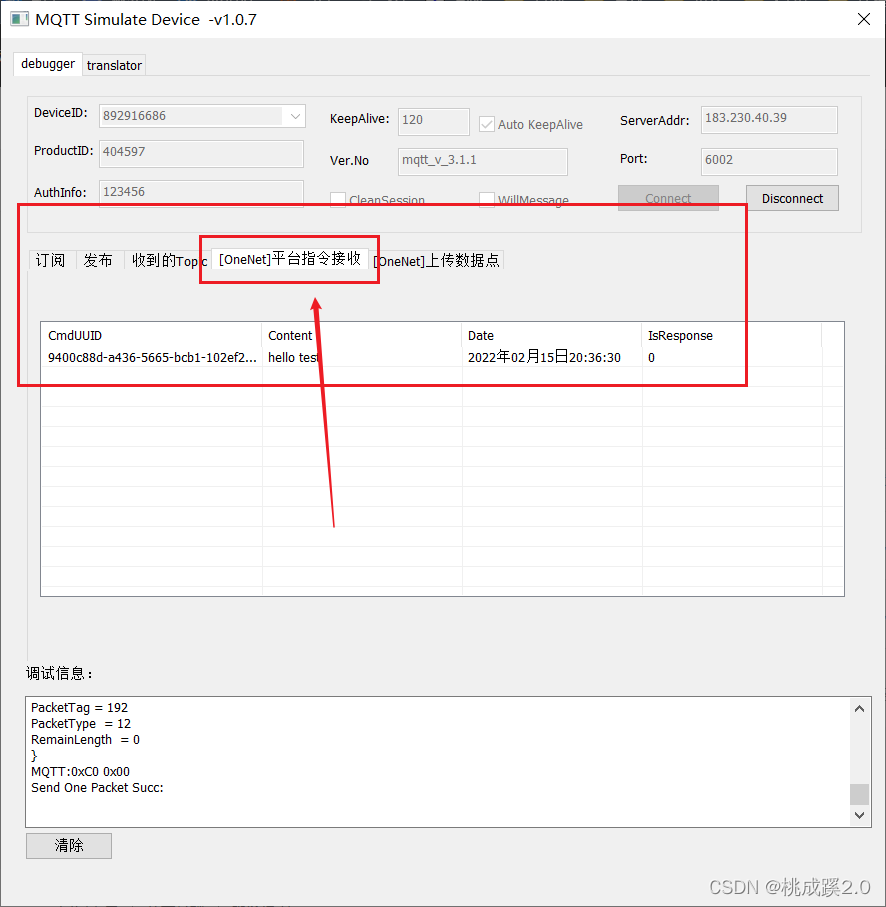Click the 'Send One Packet Succ:' log line
The width and height of the screenshot is (886, 907).
[97, 788]
